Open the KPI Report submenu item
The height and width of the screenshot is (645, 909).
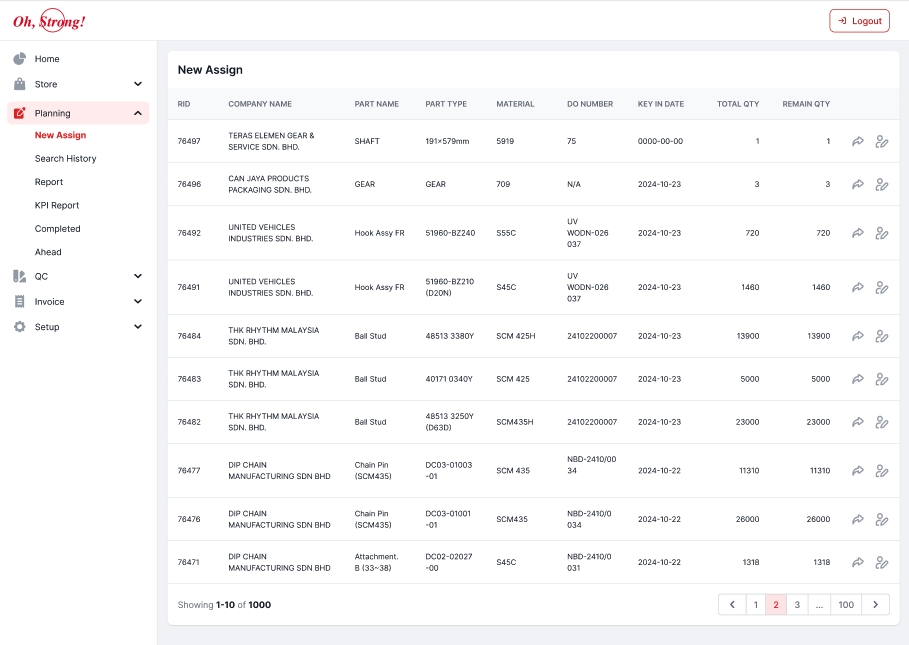tap(56, 206)
